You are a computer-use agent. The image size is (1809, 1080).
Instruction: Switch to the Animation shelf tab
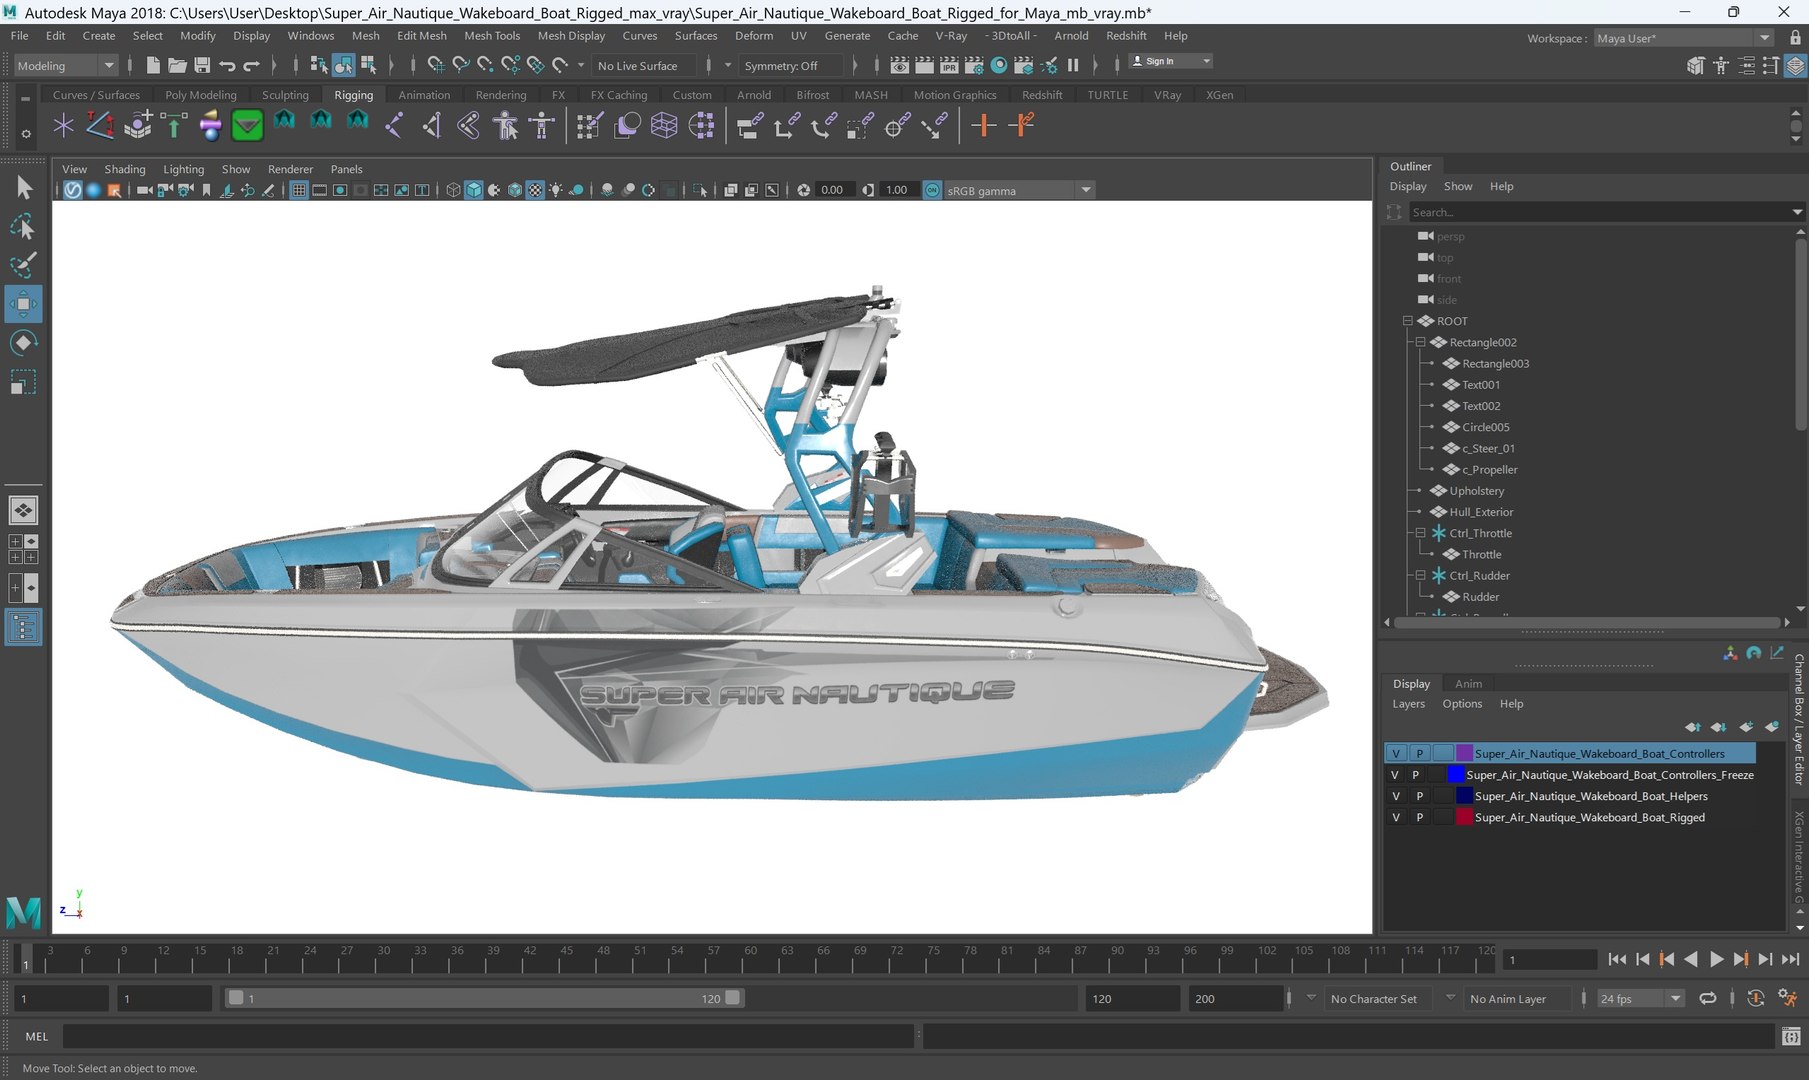tap(424, 95)
